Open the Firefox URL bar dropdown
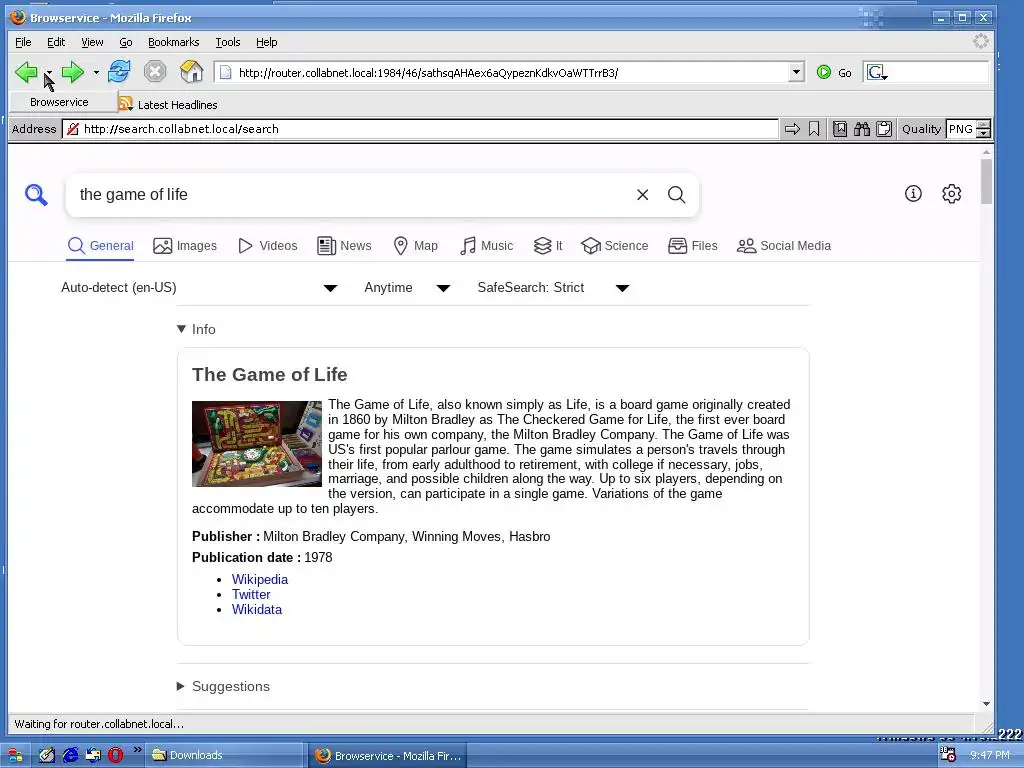 click(x=796, y=72)
